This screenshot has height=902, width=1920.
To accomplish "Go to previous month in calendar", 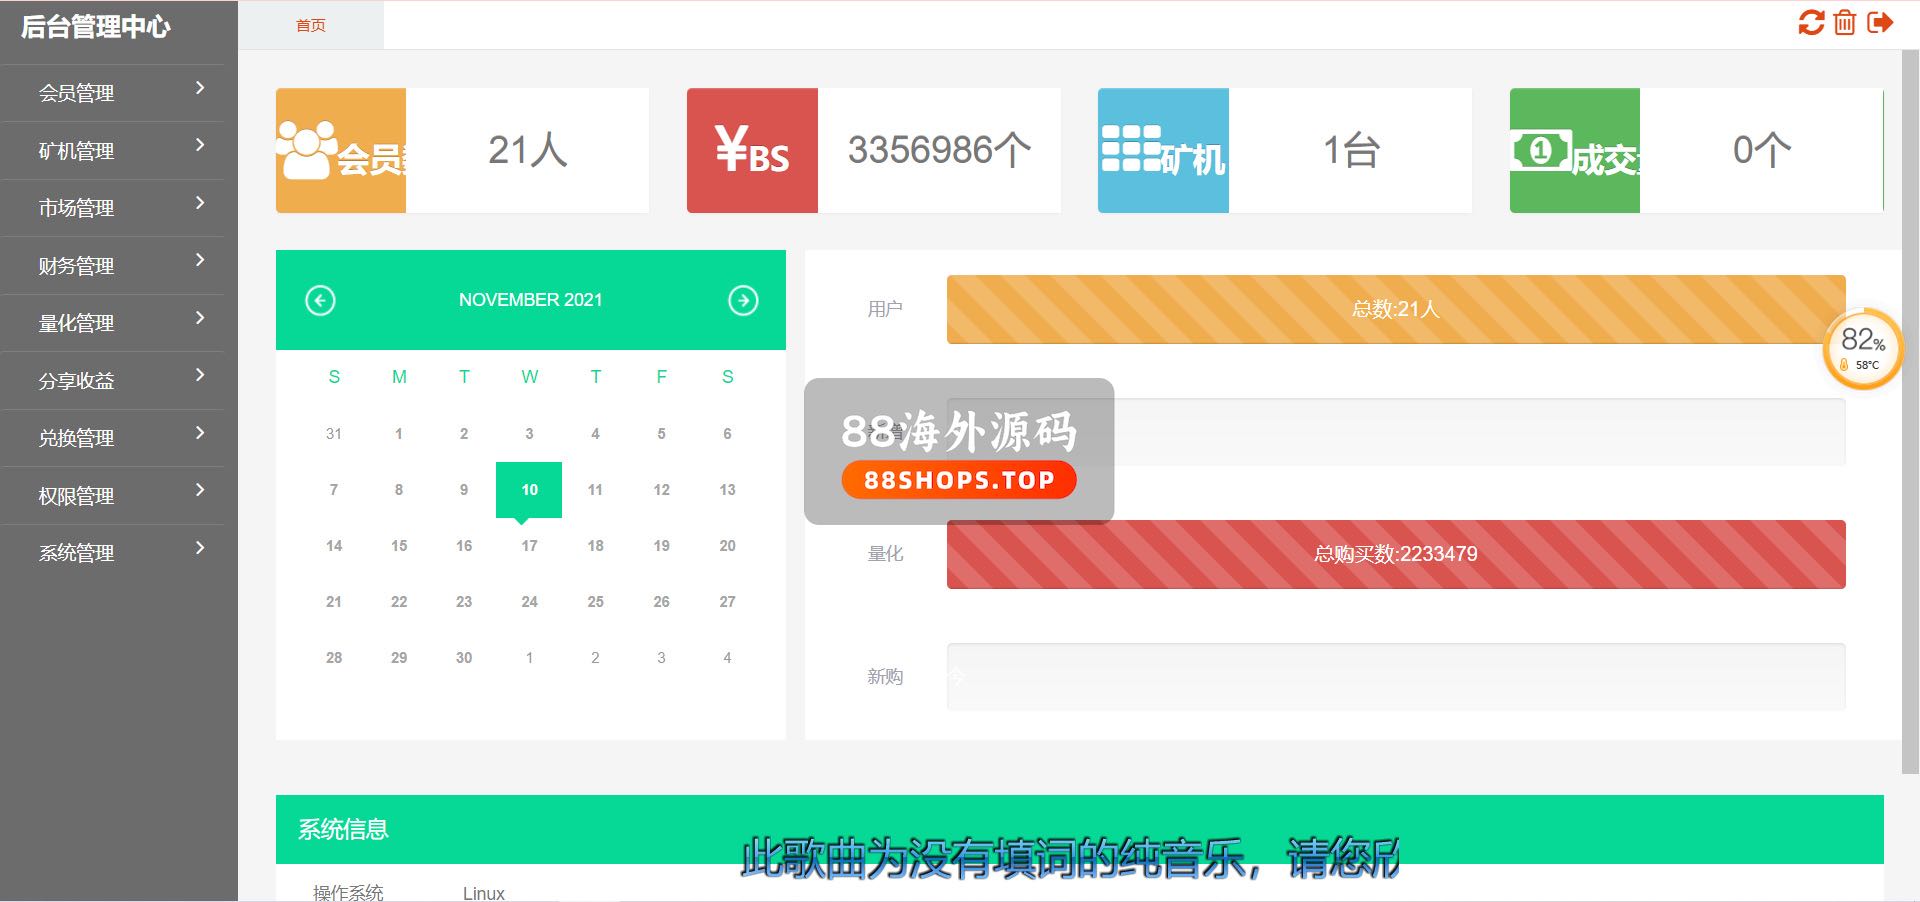I will (x=320, y=300).
